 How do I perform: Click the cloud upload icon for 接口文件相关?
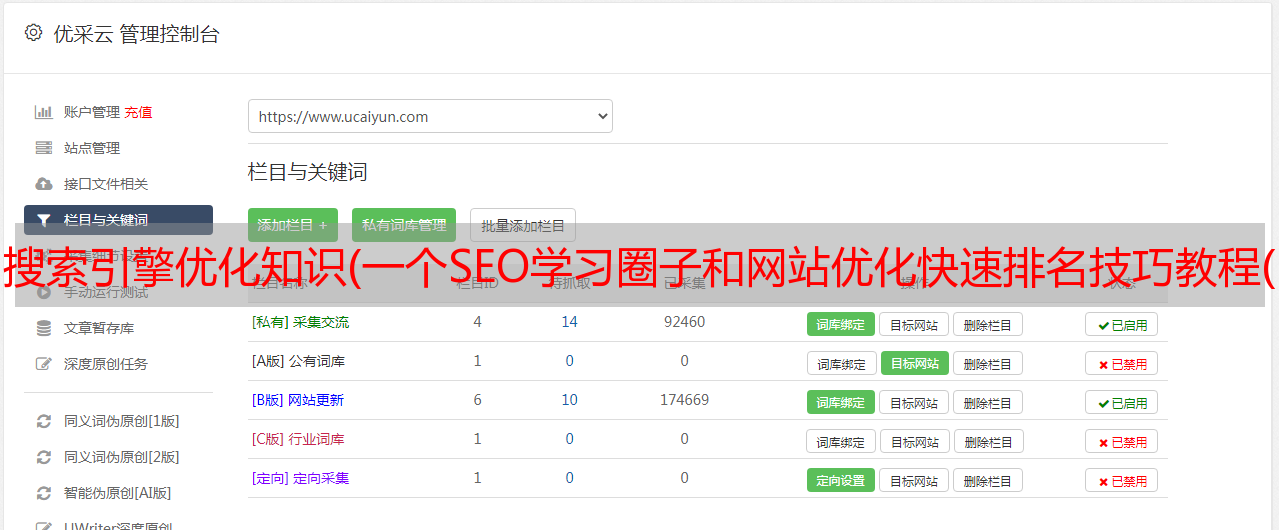[x=44, y=184]
